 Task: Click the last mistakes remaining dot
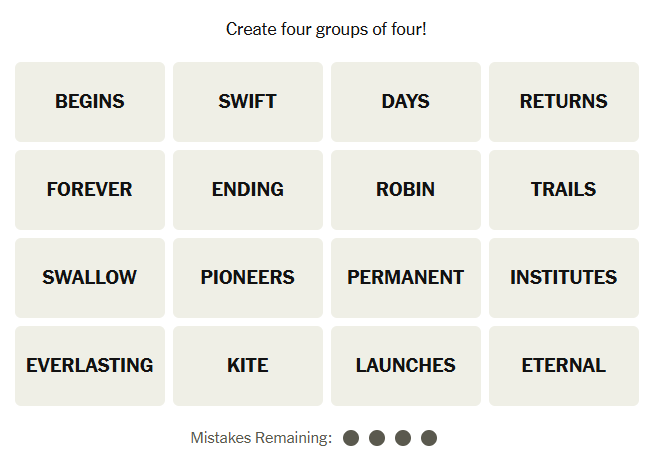(429, 438)
